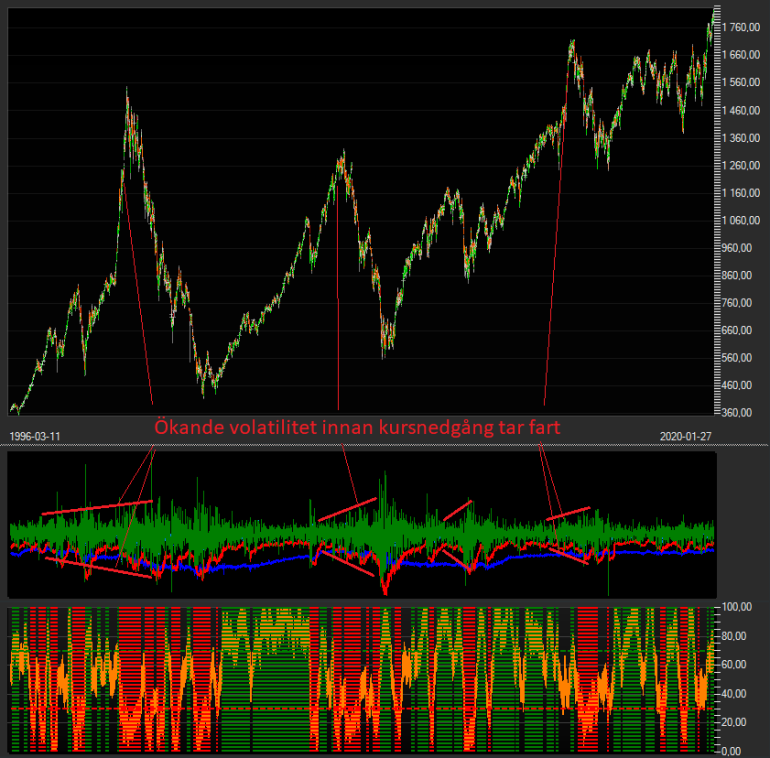770x758 pixels.
Task: Click the 960,00 price axis label
Action: (737, 247)
